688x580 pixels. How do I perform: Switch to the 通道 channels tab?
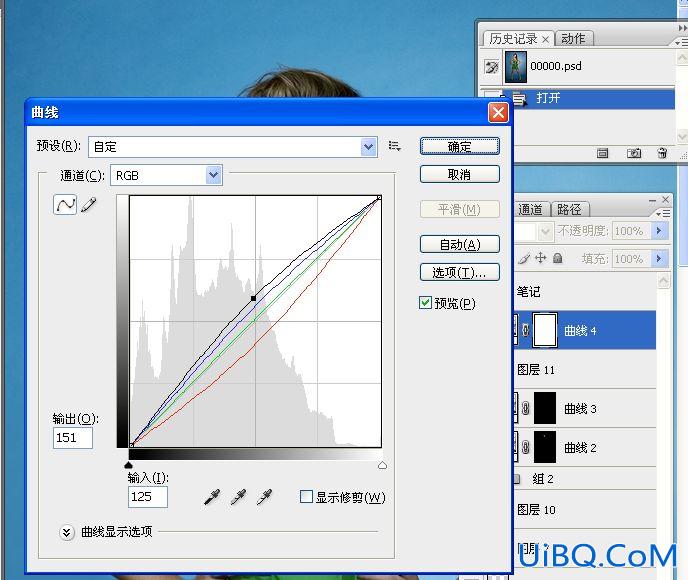[x=530, y=209]
